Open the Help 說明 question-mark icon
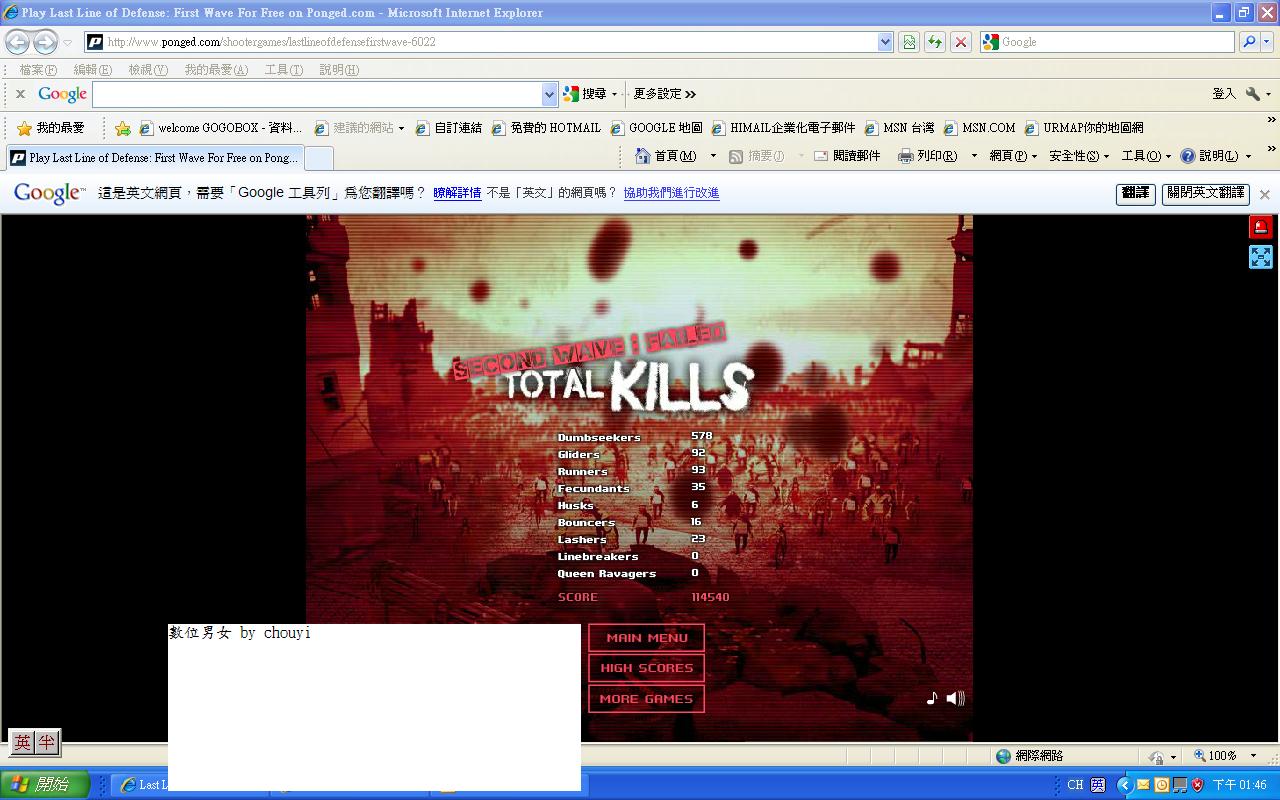Viewport: 1280px width, 800px height. 1188,156
